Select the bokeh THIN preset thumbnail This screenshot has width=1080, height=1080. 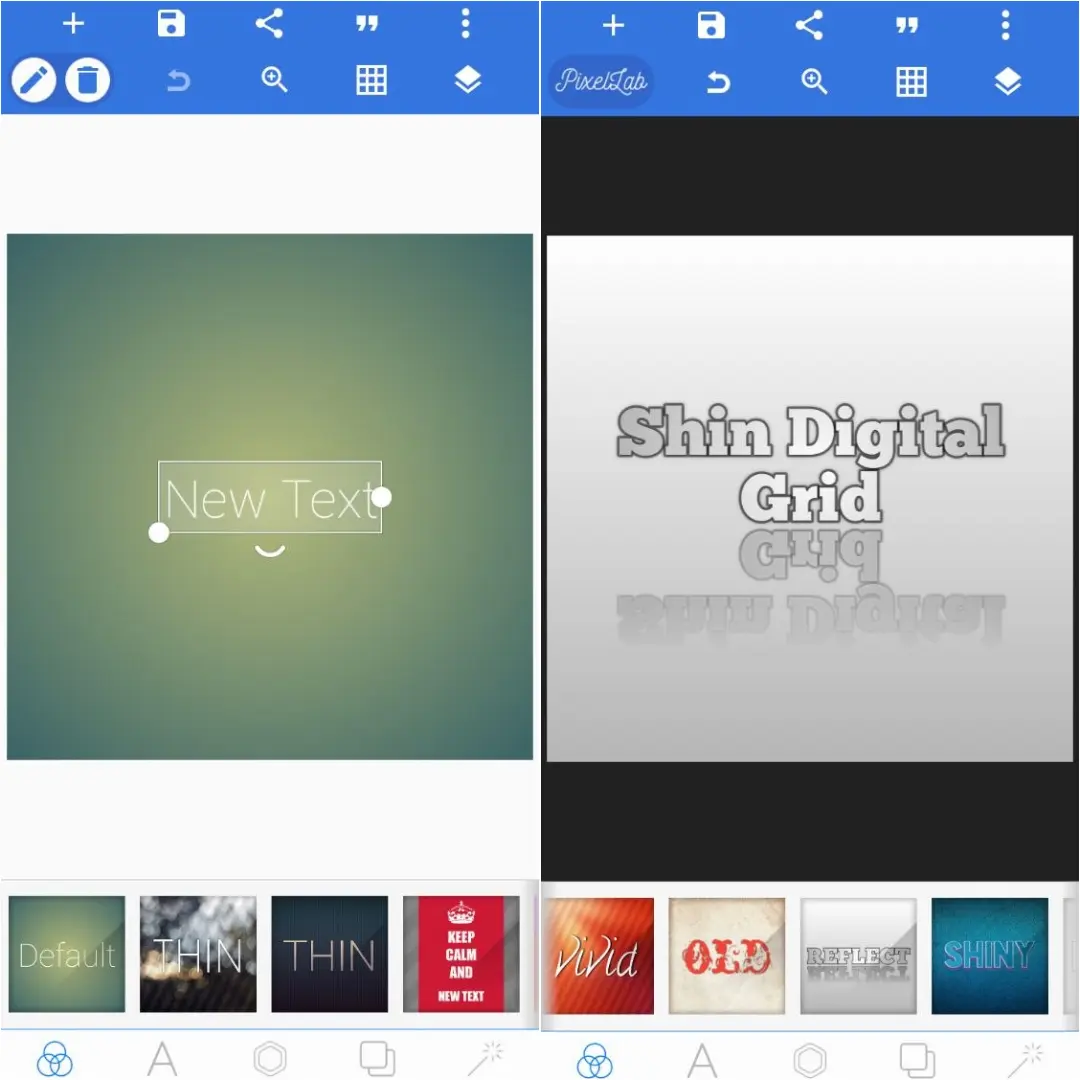[198, 954]
